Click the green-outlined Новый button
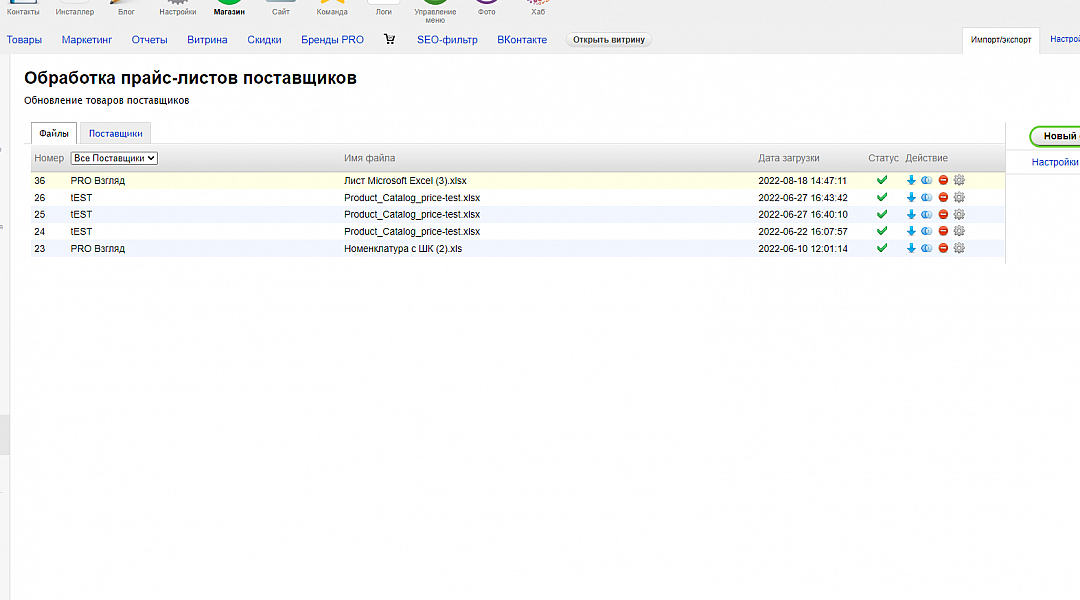The image size is (1080, 600). click(x=1055, y=136)
